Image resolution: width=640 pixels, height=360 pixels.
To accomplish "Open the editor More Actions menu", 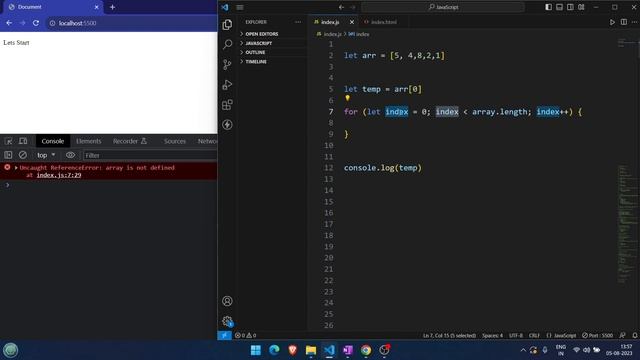I will pos(634,22).
